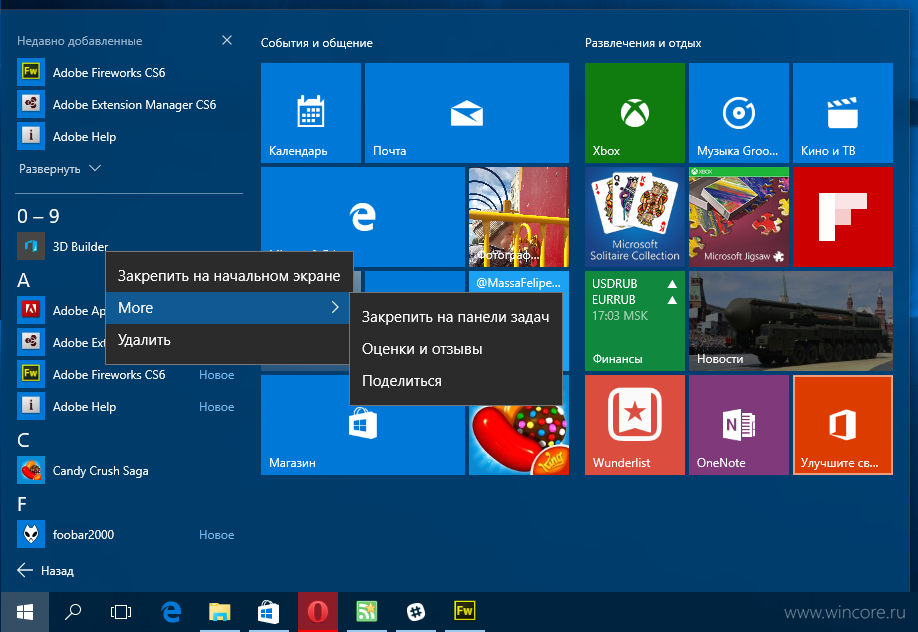Launch the Xbox tile
This screenshot has width=918, height=632.
[635, 113]
